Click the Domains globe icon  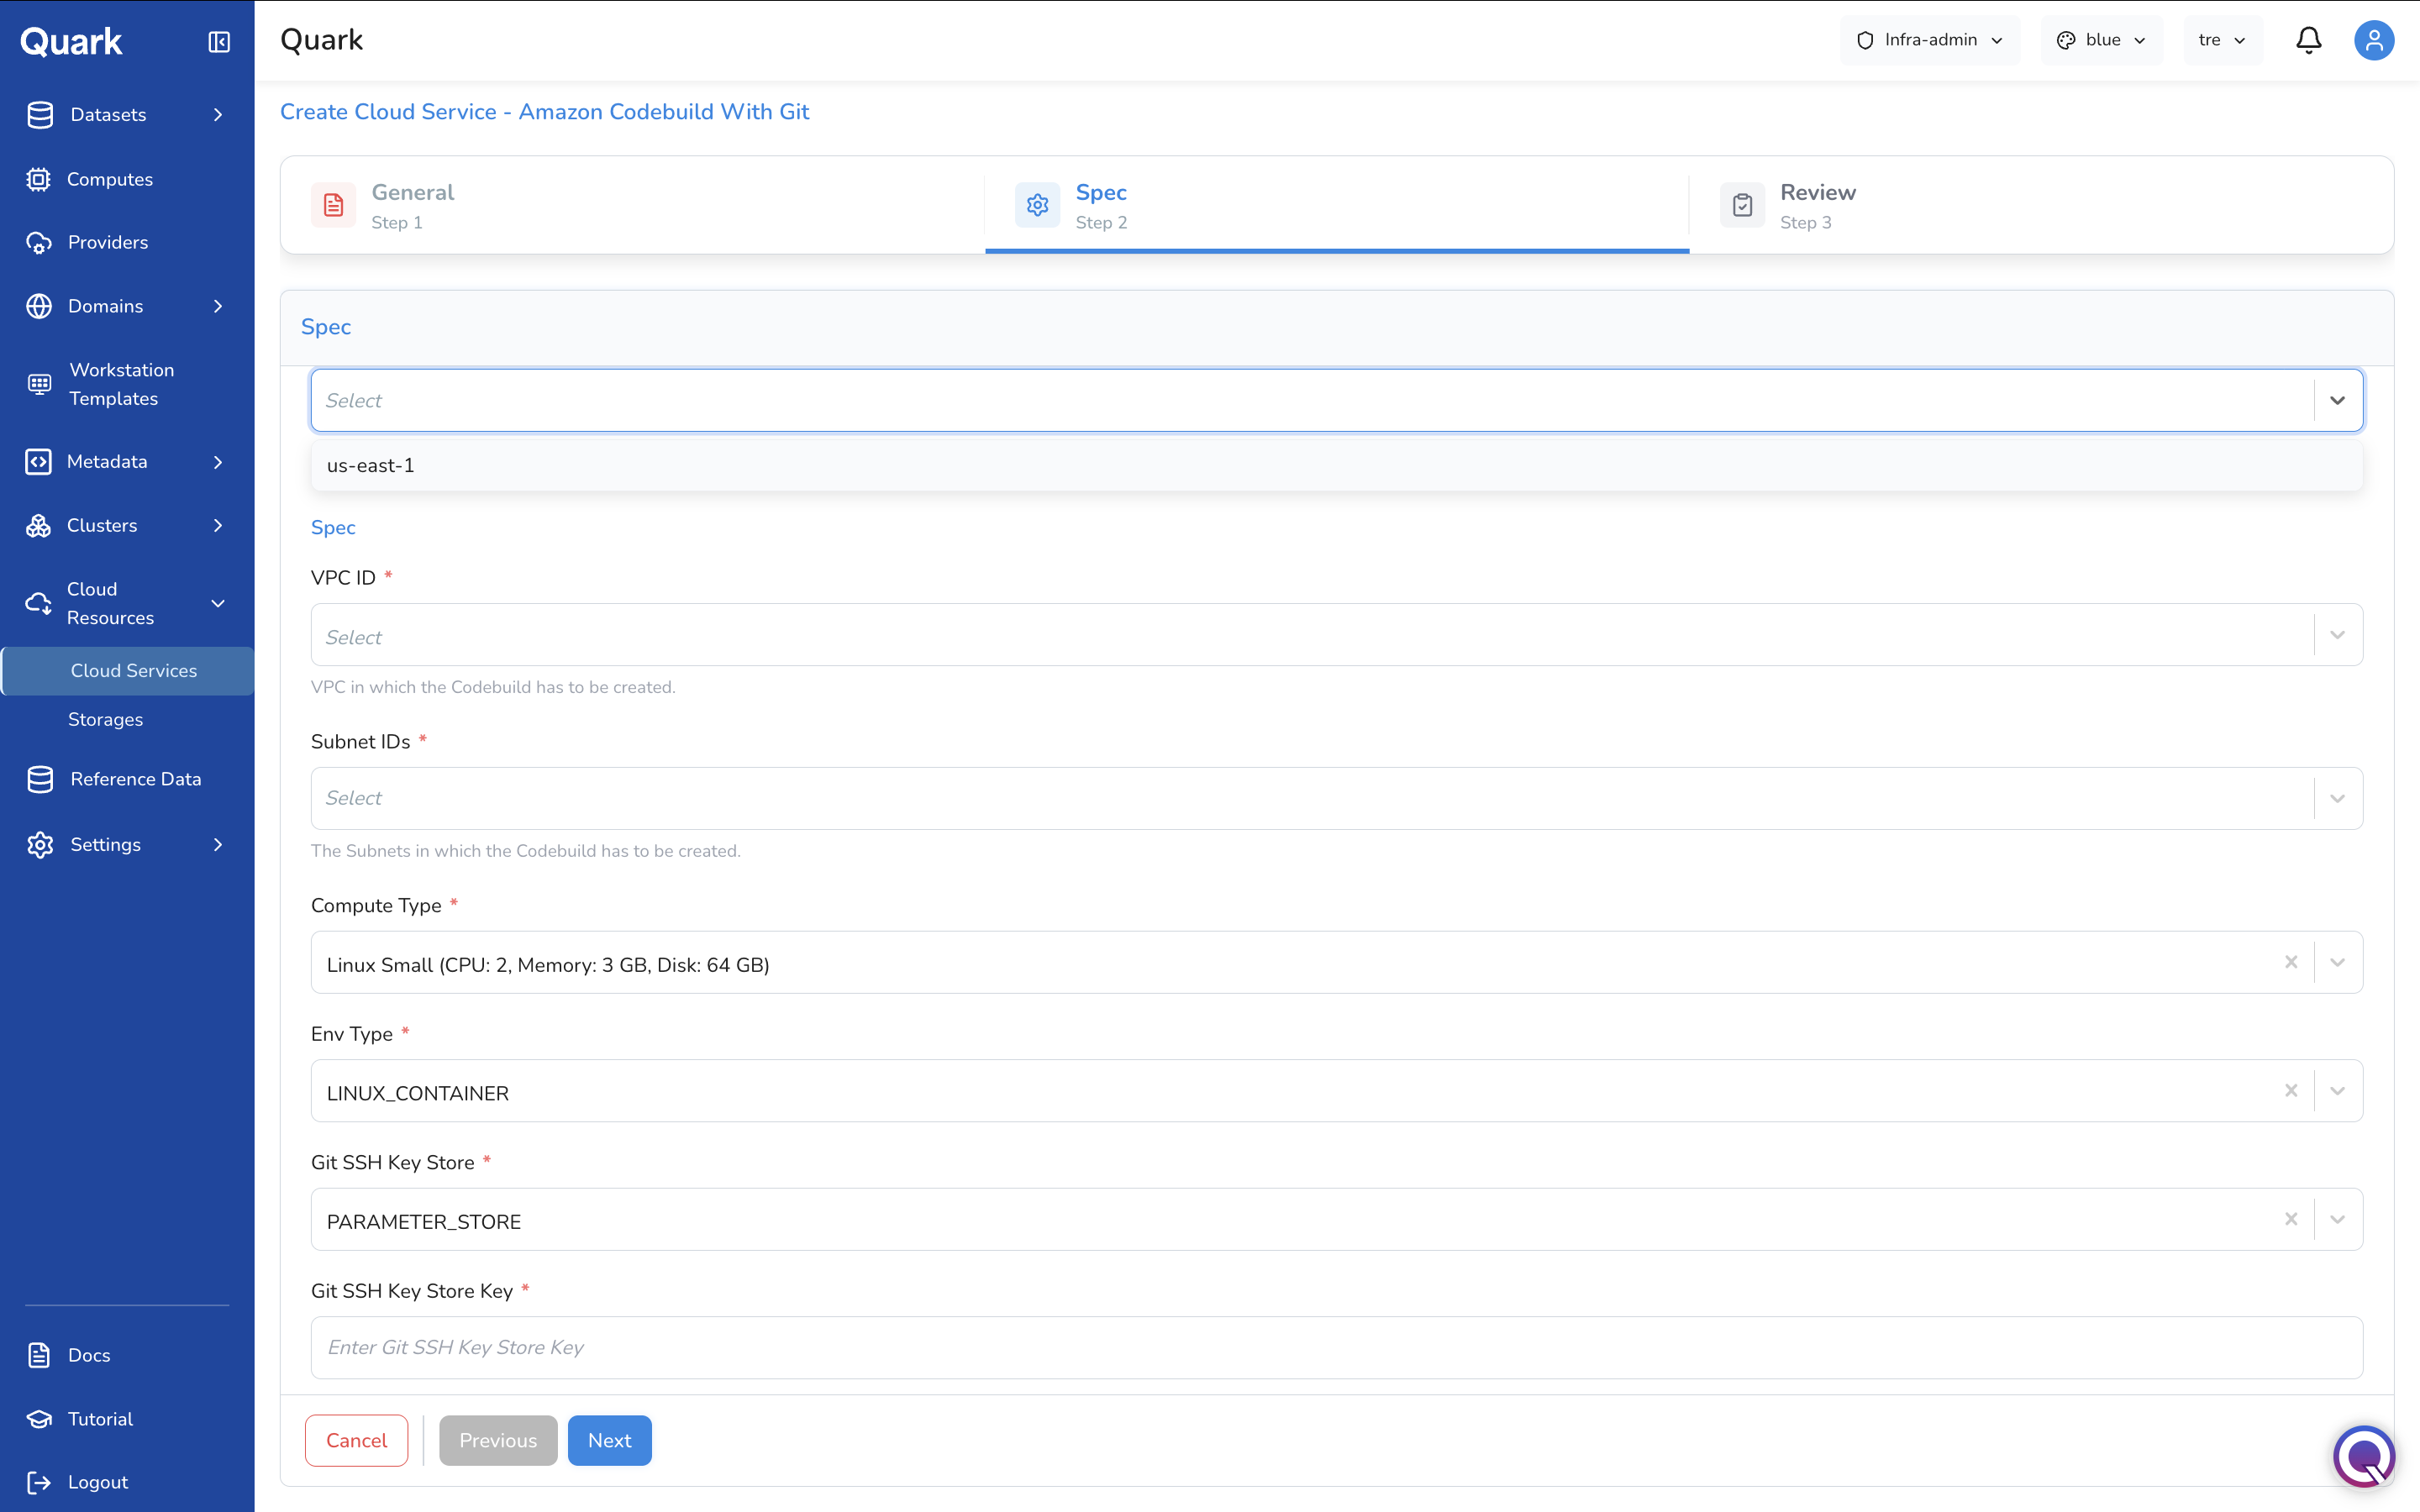(x=39, y=306)
